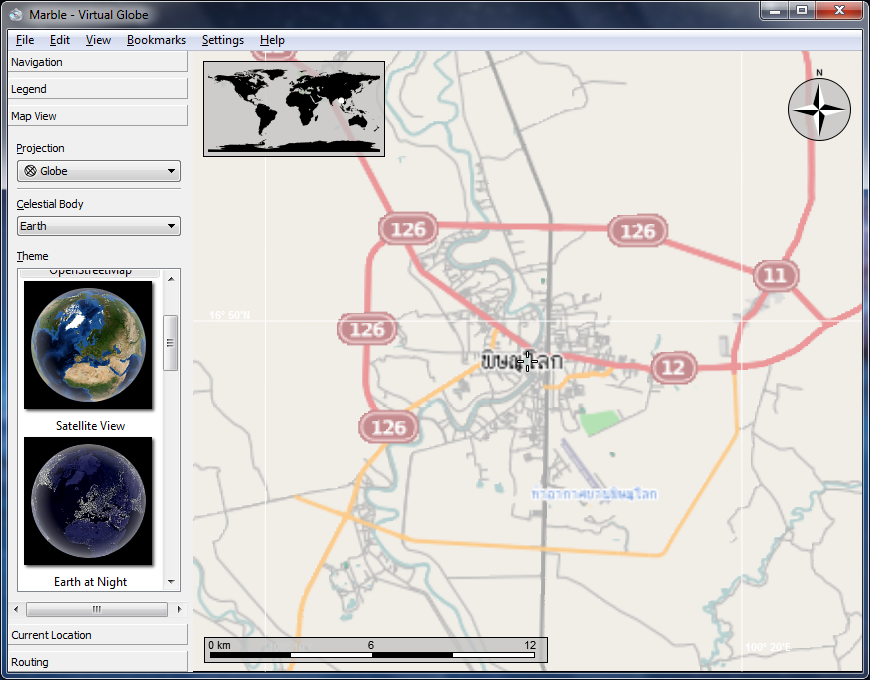Open the File menu
Image resolution: width=870 pixels, height=680 pixels.
25,40
